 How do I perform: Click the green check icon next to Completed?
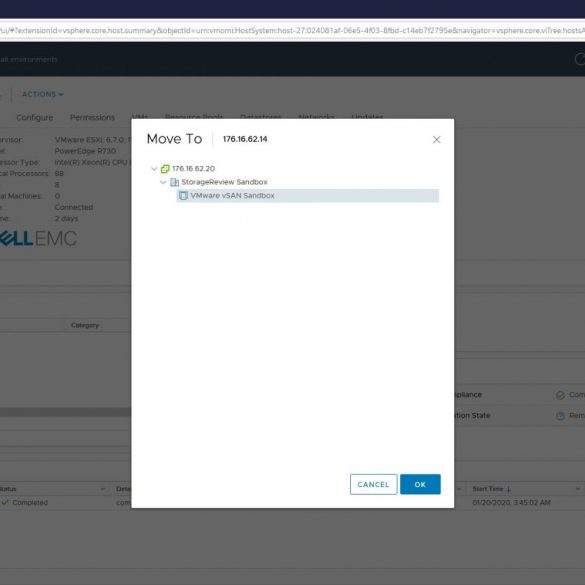tap(5, 503)
